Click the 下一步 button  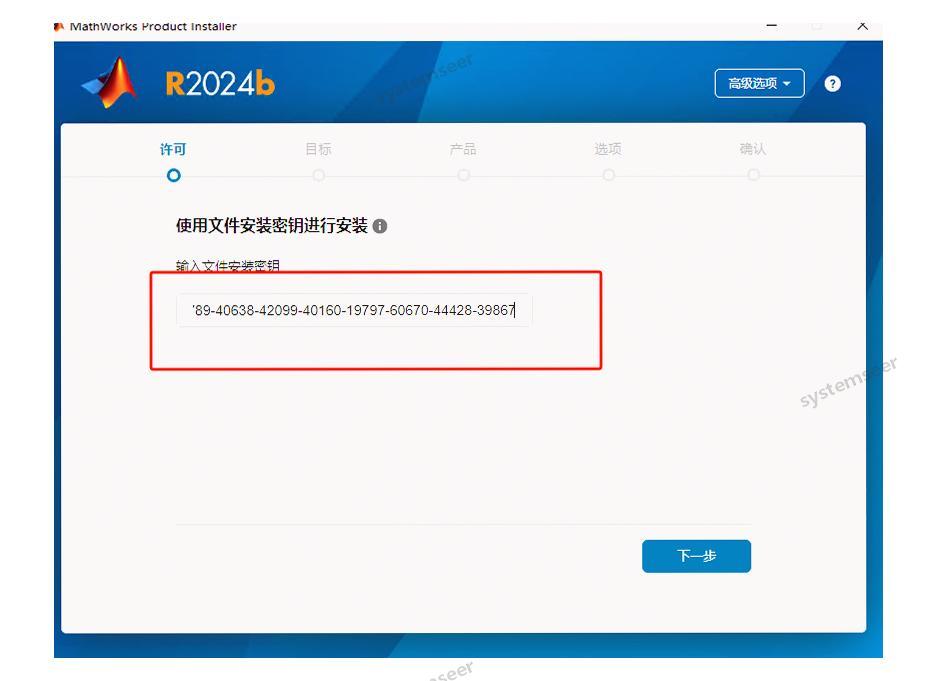(696, 556)
